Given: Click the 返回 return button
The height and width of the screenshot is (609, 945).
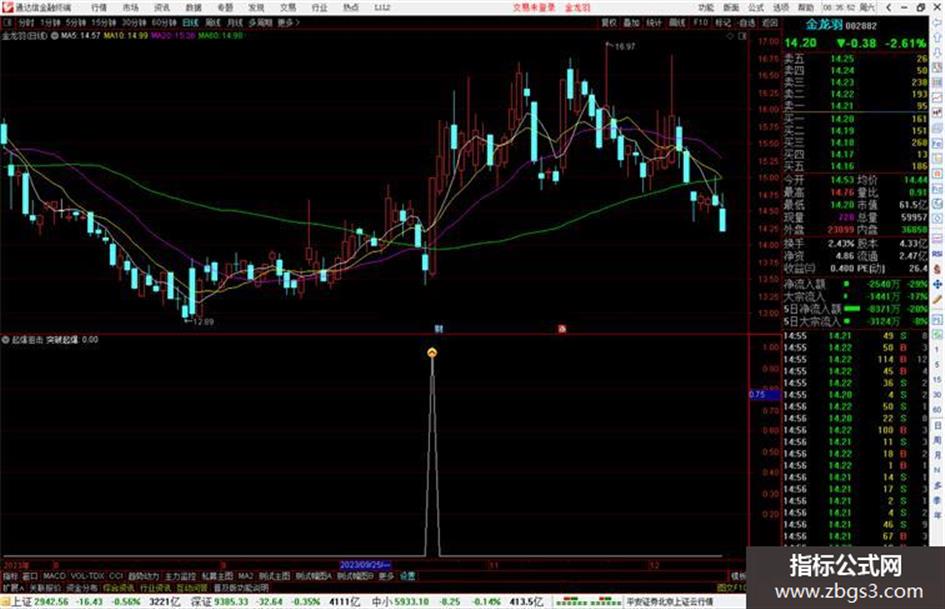Looking at the screenshot, I should [x=770, y=22].
